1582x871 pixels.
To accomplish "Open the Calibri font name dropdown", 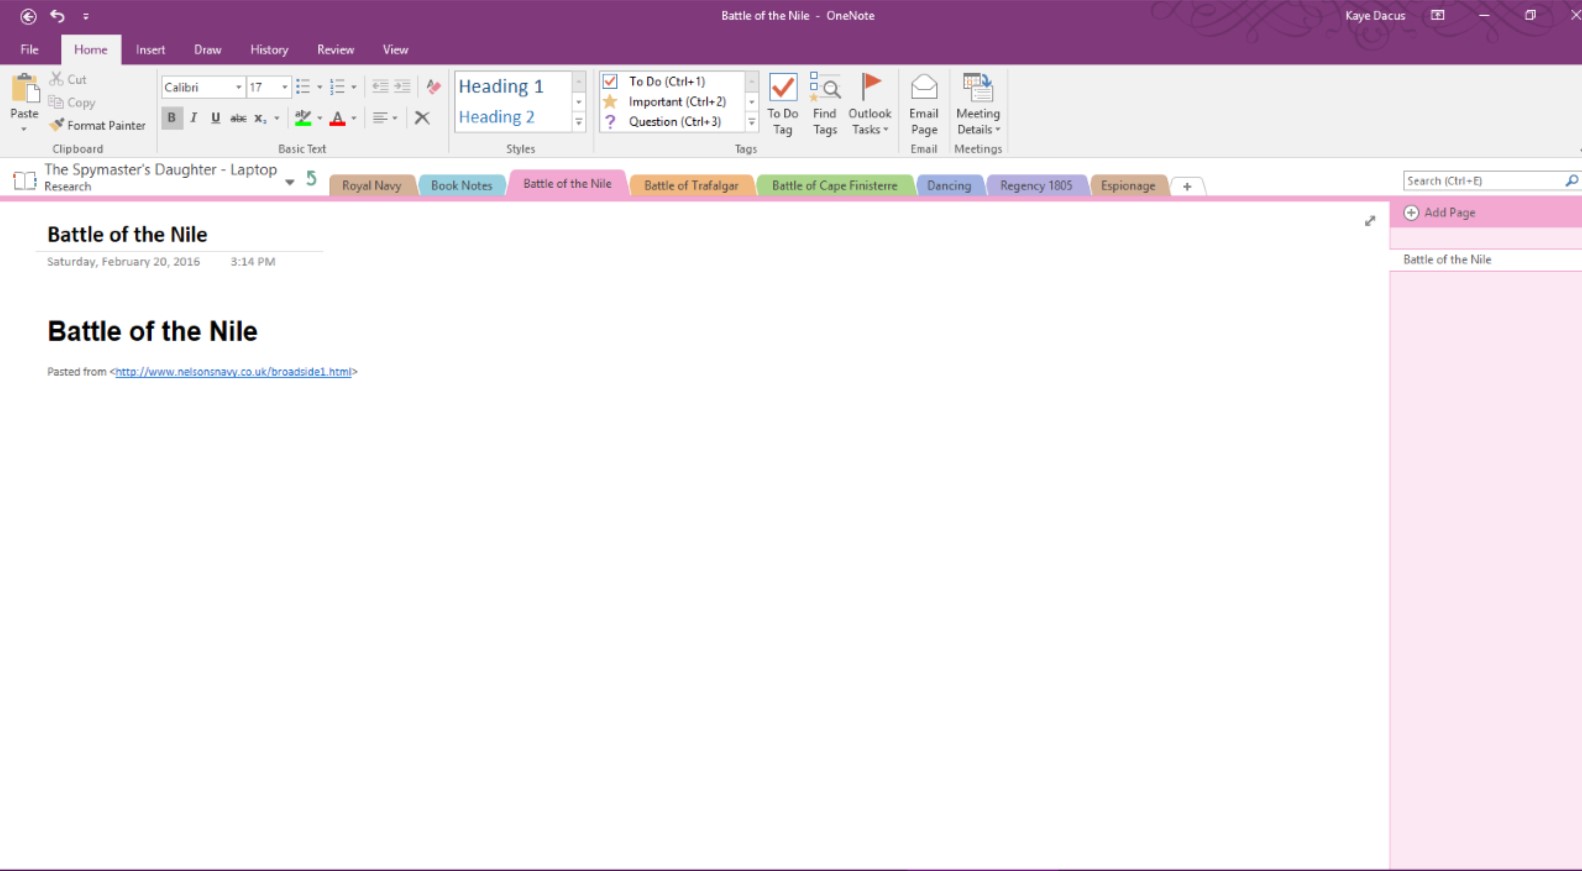I will pos(238,88).
